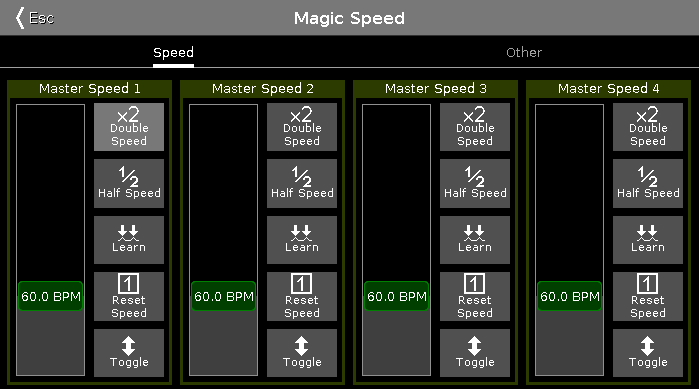Viewport: 699px width, 389px height.
Task: Click Half Speed under Master Speed 1
Action: point(129,184)
